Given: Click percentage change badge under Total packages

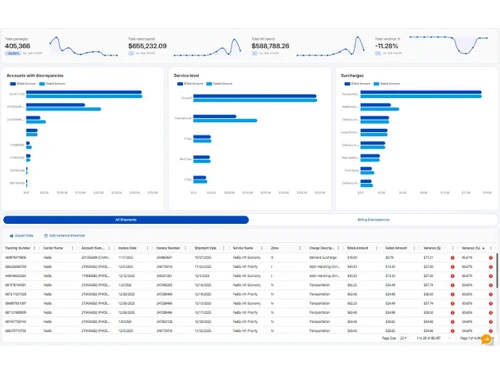Looking at the screenshot, I should coord(13,53).
